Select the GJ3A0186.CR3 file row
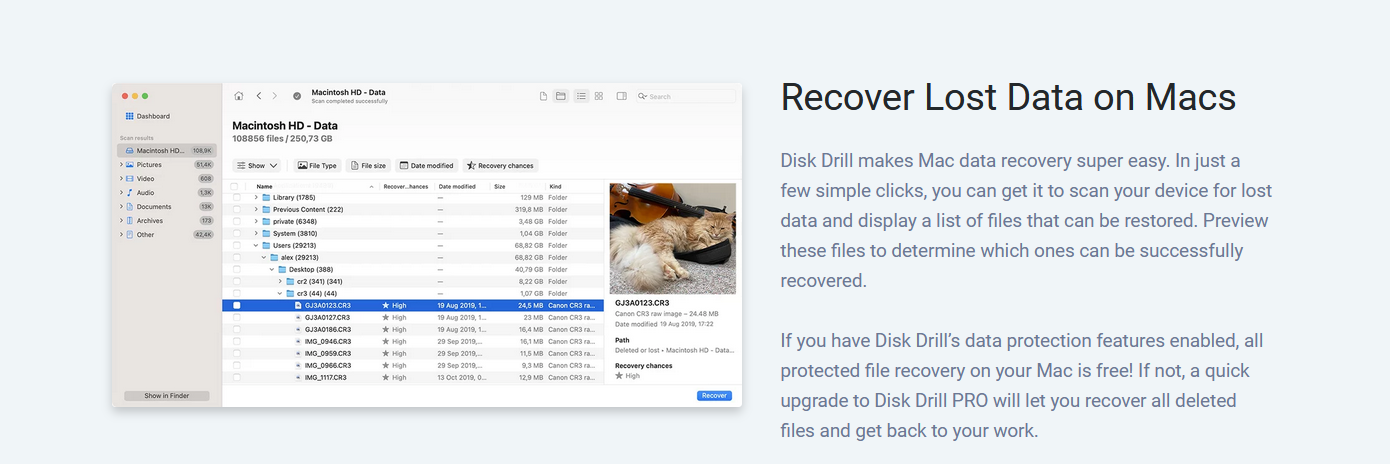Screen dimensions: 1390x464 [x=413, y=329]
